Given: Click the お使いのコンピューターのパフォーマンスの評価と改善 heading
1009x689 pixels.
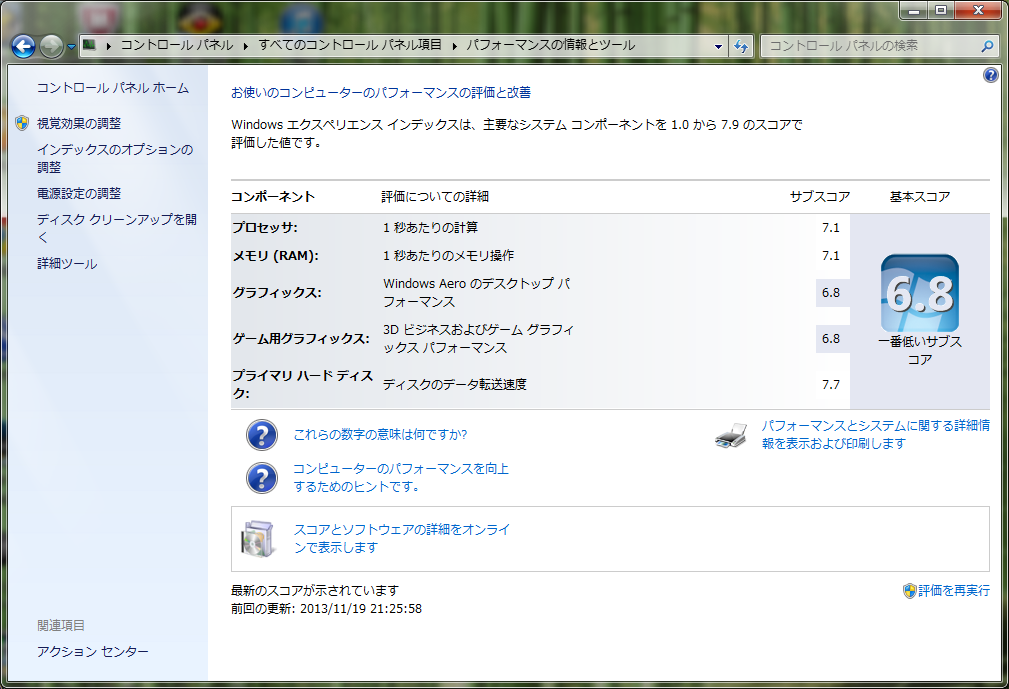Looking at the screenshot, I should (x=381, y=93).
